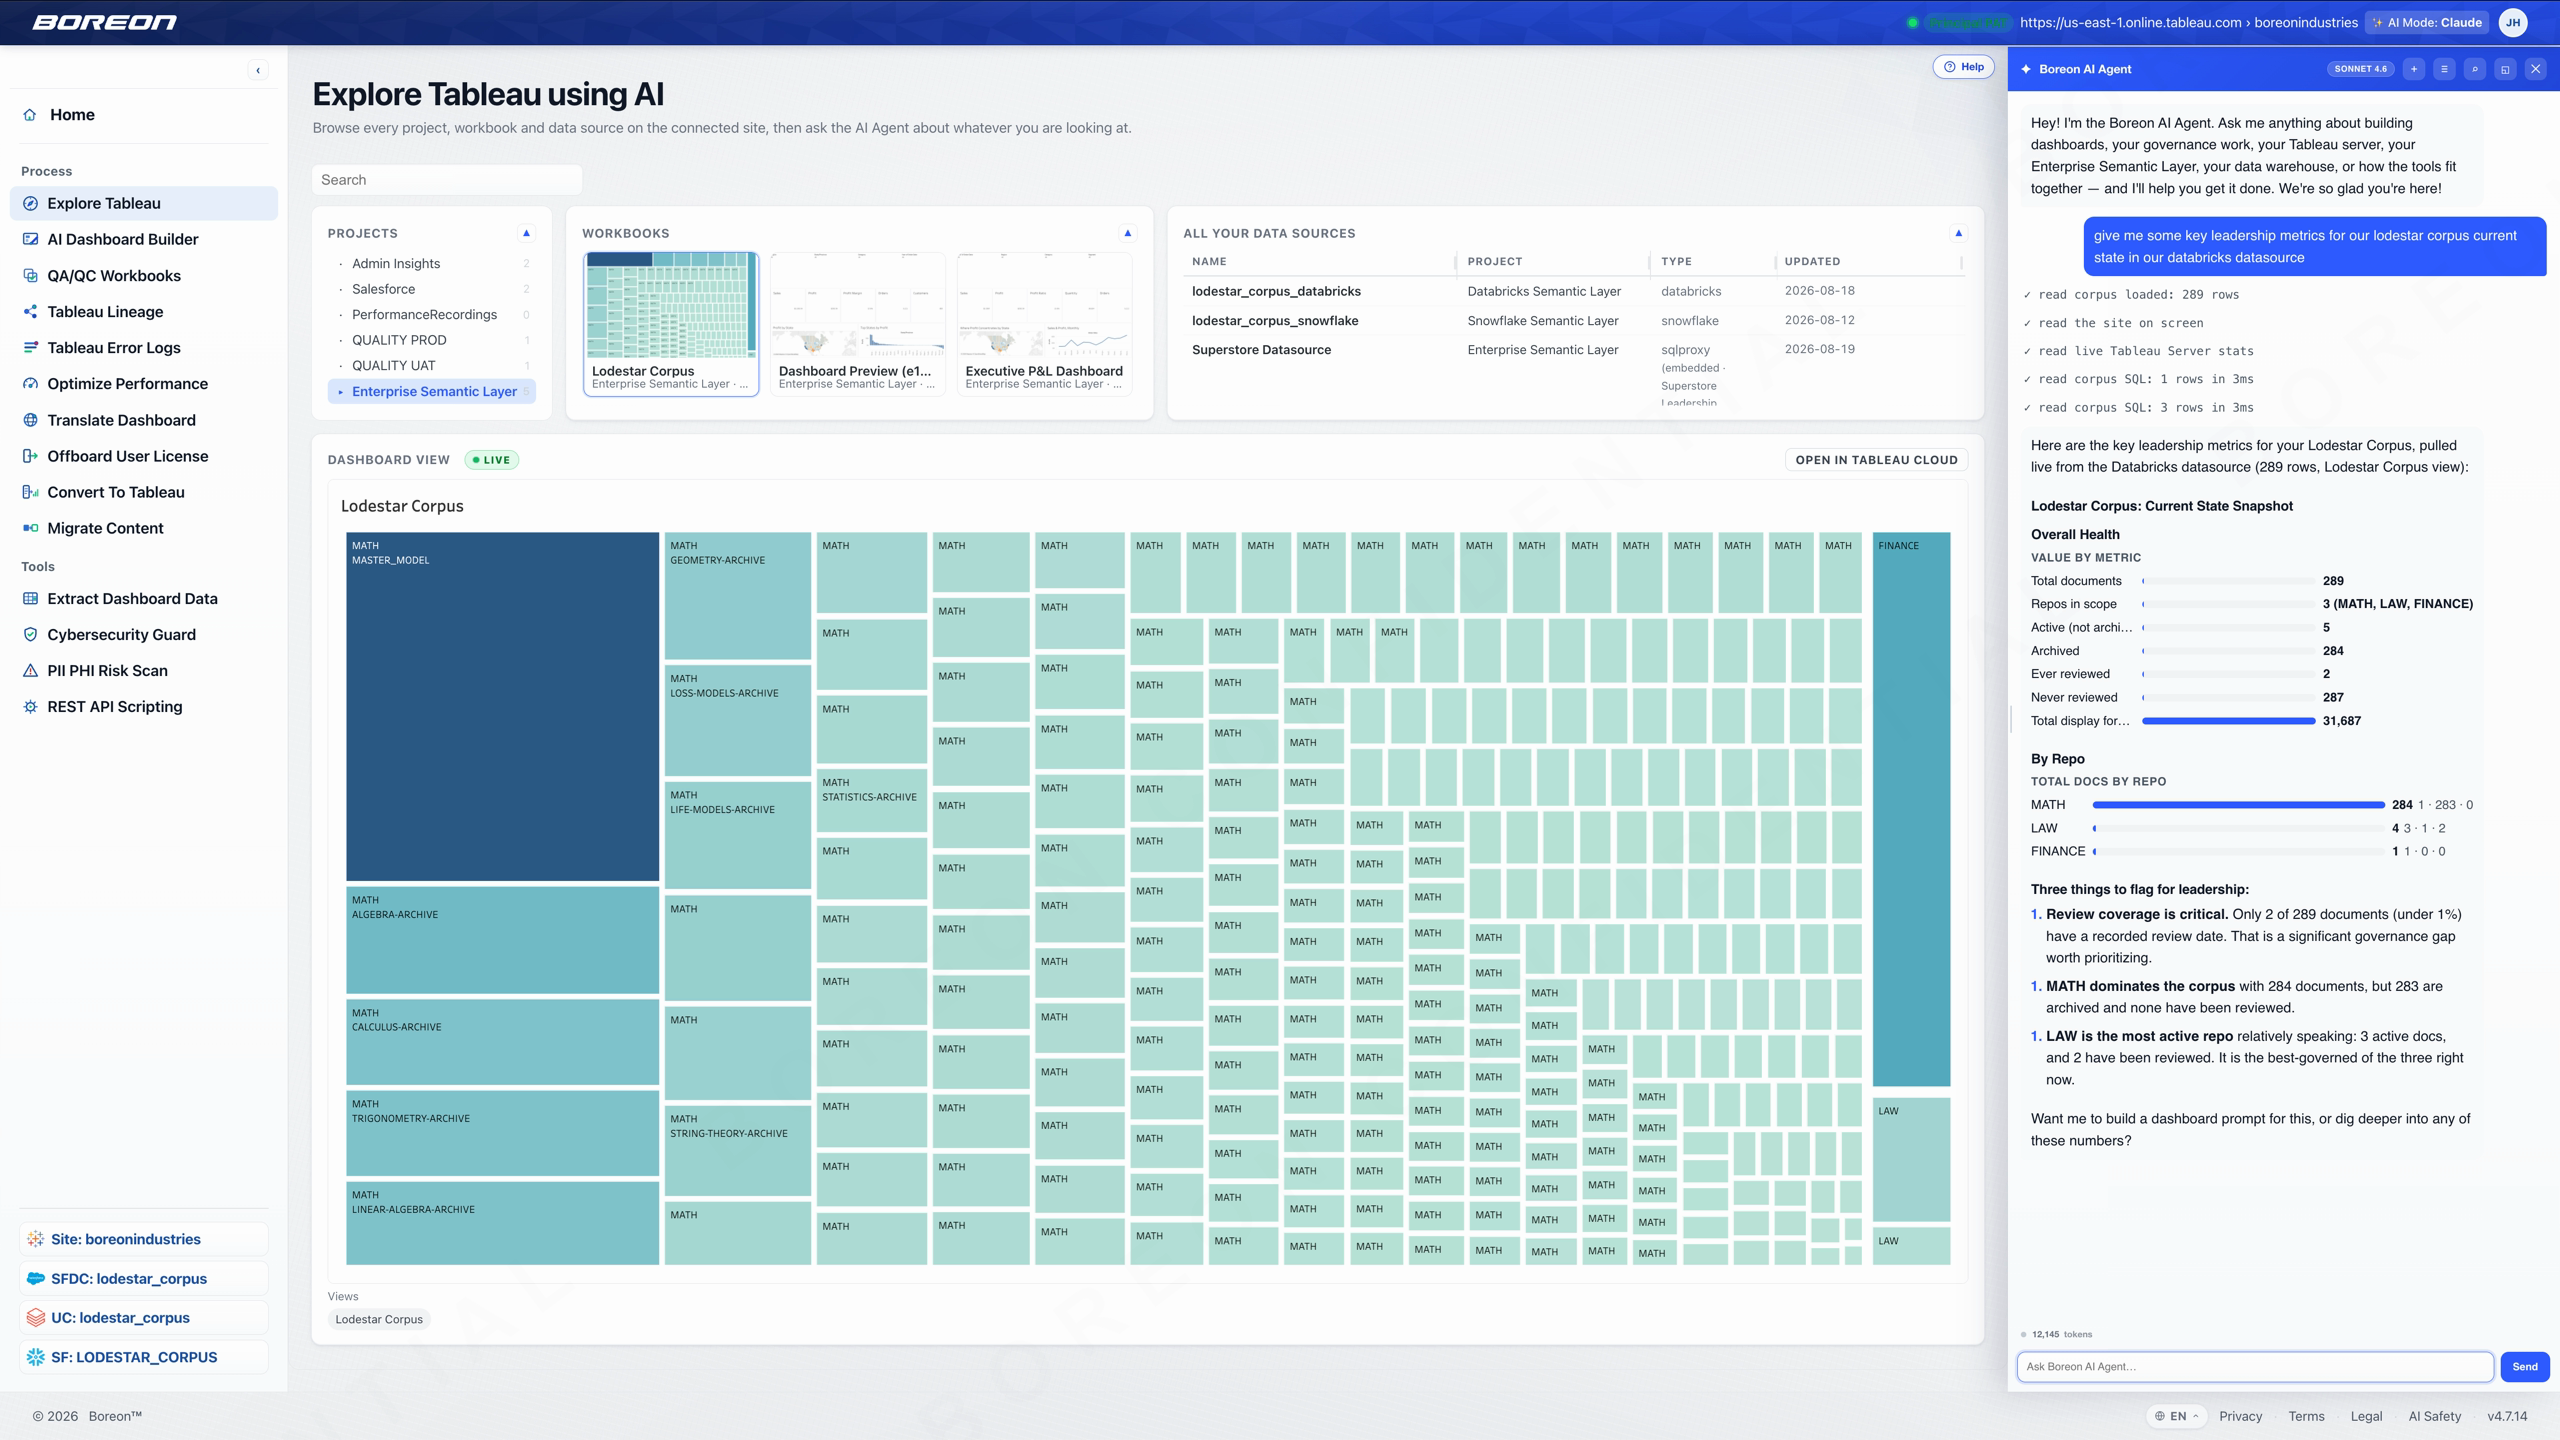Image resolution: width=2560 pixels, height=1440 pixels.
Task: Close the Boreon AI Agent panel
Action: (2536, 69)
